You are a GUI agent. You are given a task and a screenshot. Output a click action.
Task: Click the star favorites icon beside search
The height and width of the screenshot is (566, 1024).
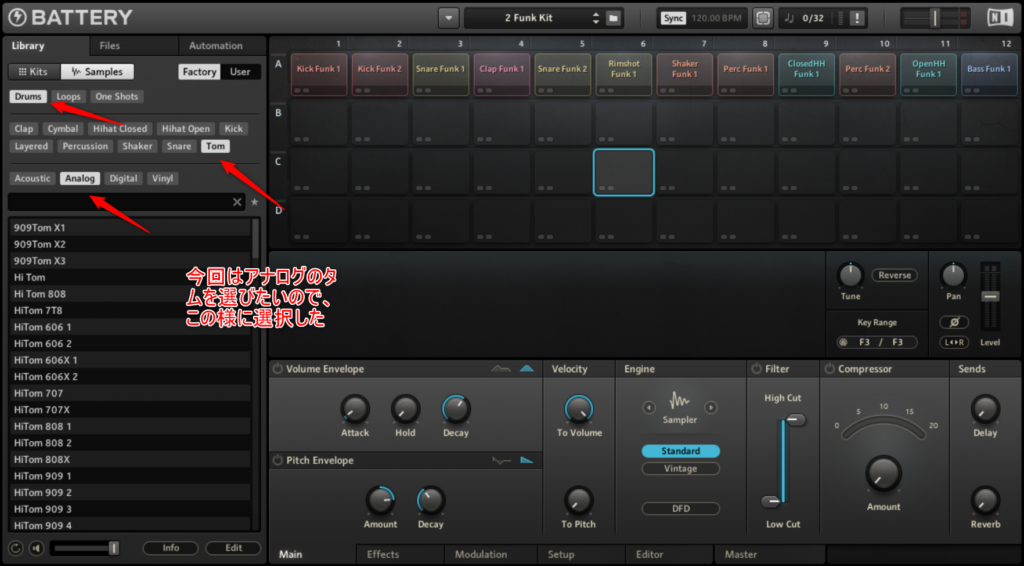pos(254,202)
